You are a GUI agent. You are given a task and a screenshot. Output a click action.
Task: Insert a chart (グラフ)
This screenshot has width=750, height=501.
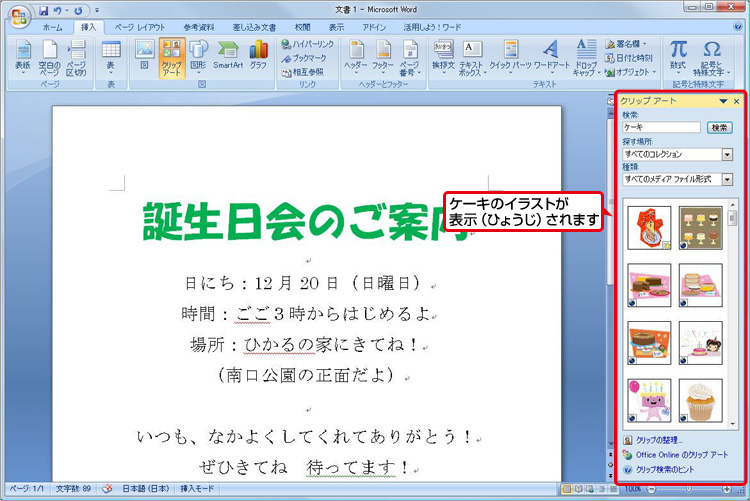[x=258, y=56]
